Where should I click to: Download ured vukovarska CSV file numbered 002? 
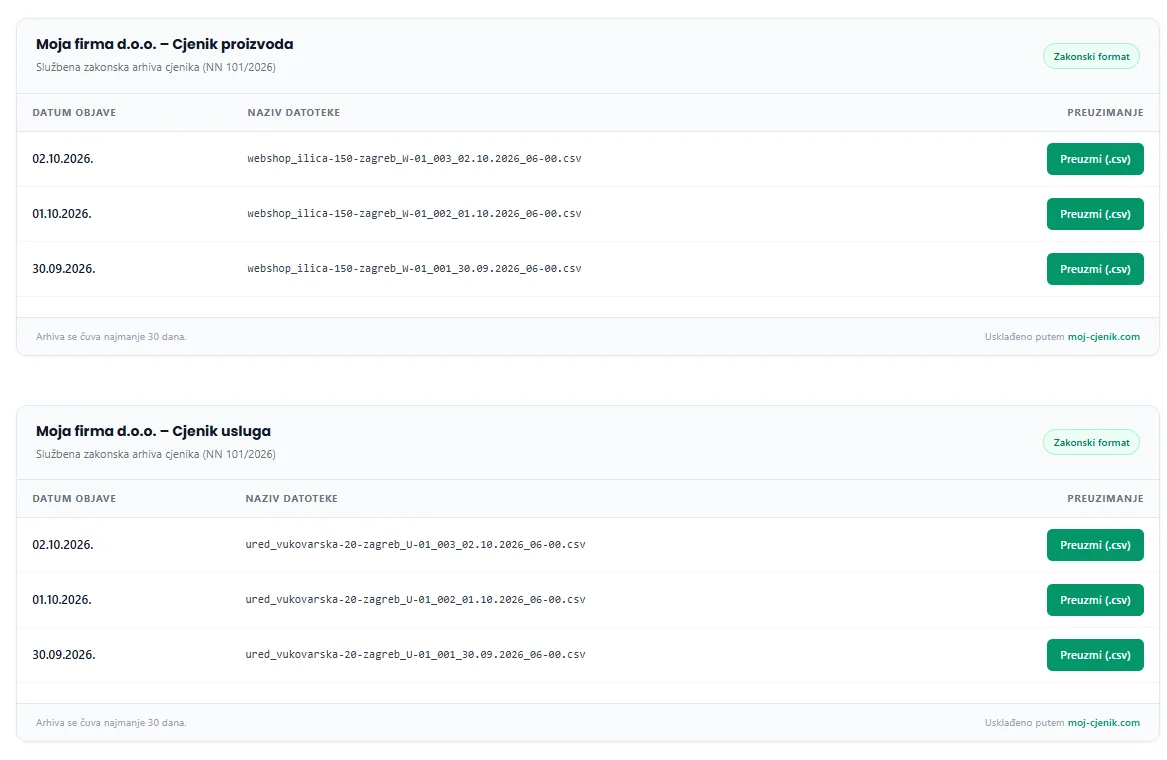coord(1095,600)
